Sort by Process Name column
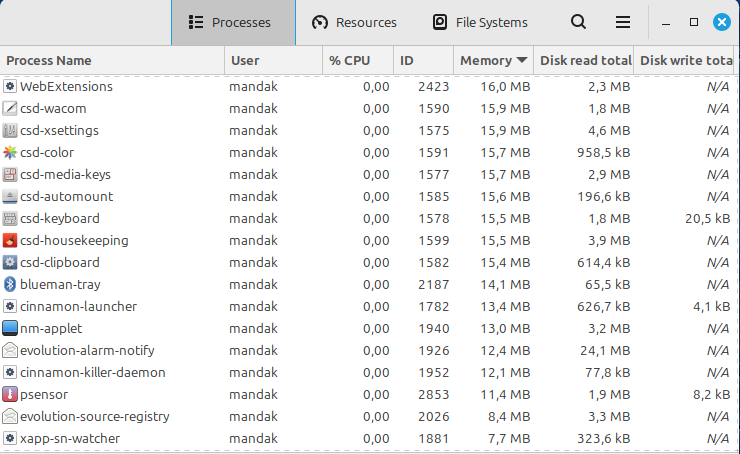 coord(112,60)
